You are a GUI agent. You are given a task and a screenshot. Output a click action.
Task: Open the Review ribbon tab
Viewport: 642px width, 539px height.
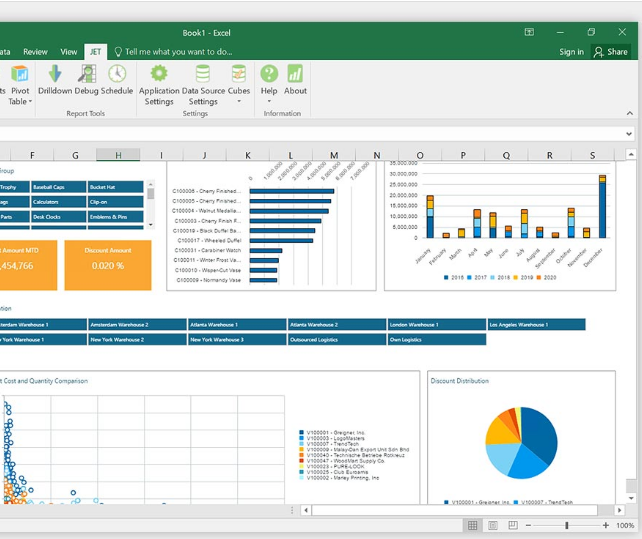coord(35,52)
